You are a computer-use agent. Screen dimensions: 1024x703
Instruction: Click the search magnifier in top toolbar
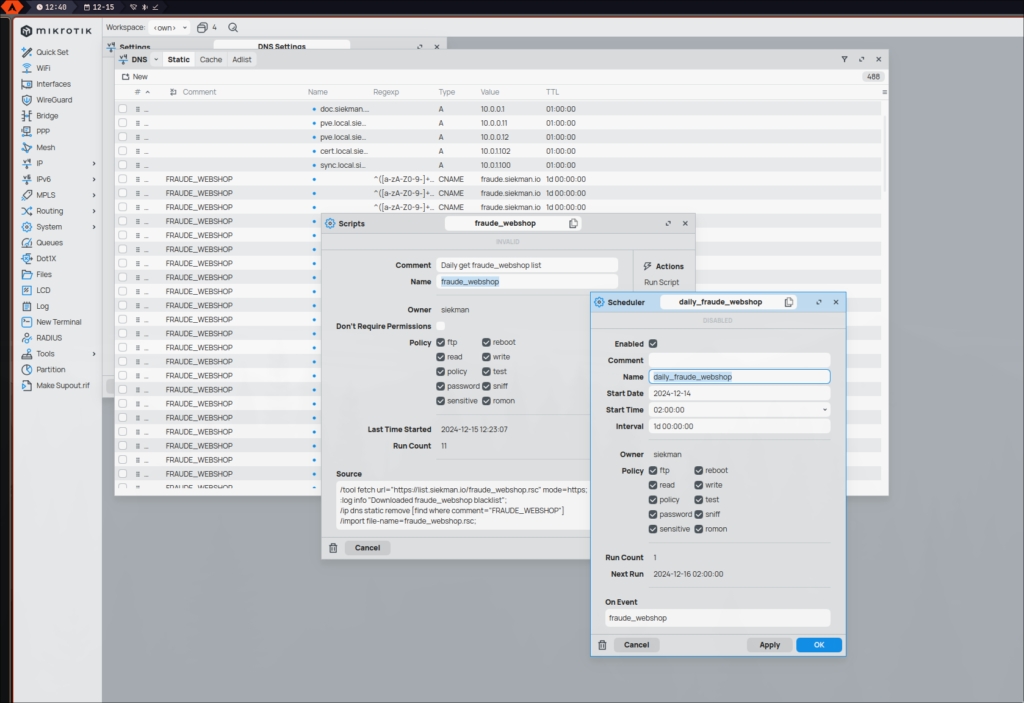(233, 27)
